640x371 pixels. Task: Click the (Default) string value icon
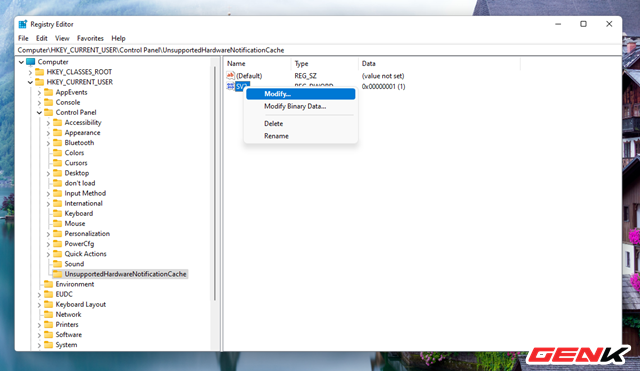pyautogui.click(x=231, y=76)
